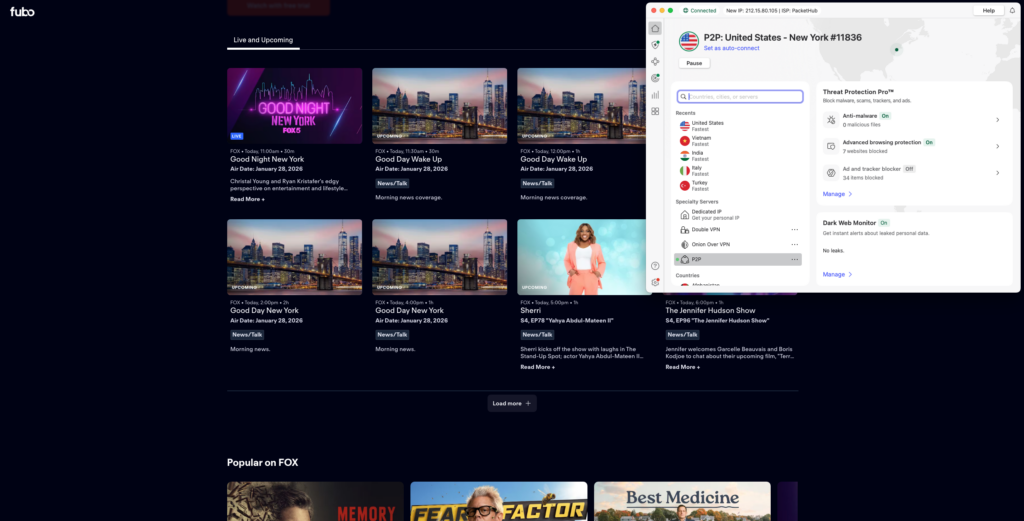Viewport: 1024px width, 521px height.
Task: Open the Best Medicine poster
Action: click(x=682, y=501)
